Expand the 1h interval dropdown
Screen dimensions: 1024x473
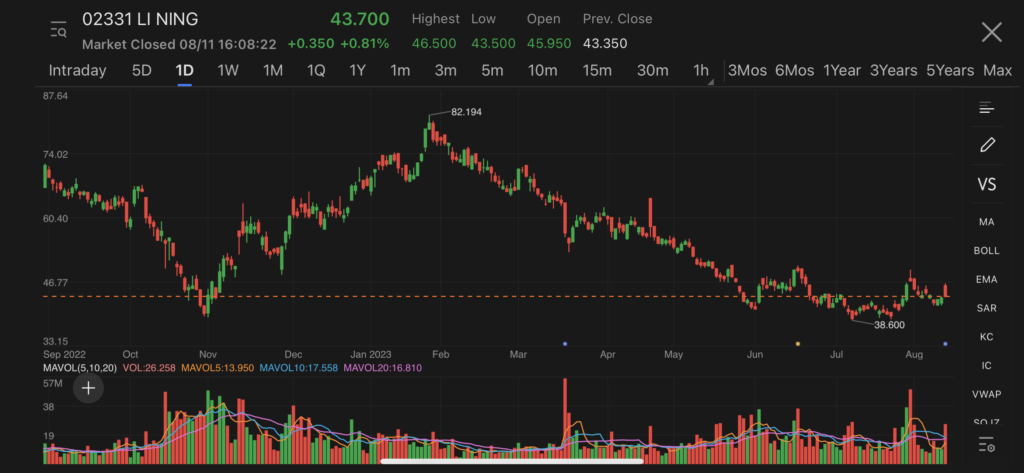click(x=702, y=71)
